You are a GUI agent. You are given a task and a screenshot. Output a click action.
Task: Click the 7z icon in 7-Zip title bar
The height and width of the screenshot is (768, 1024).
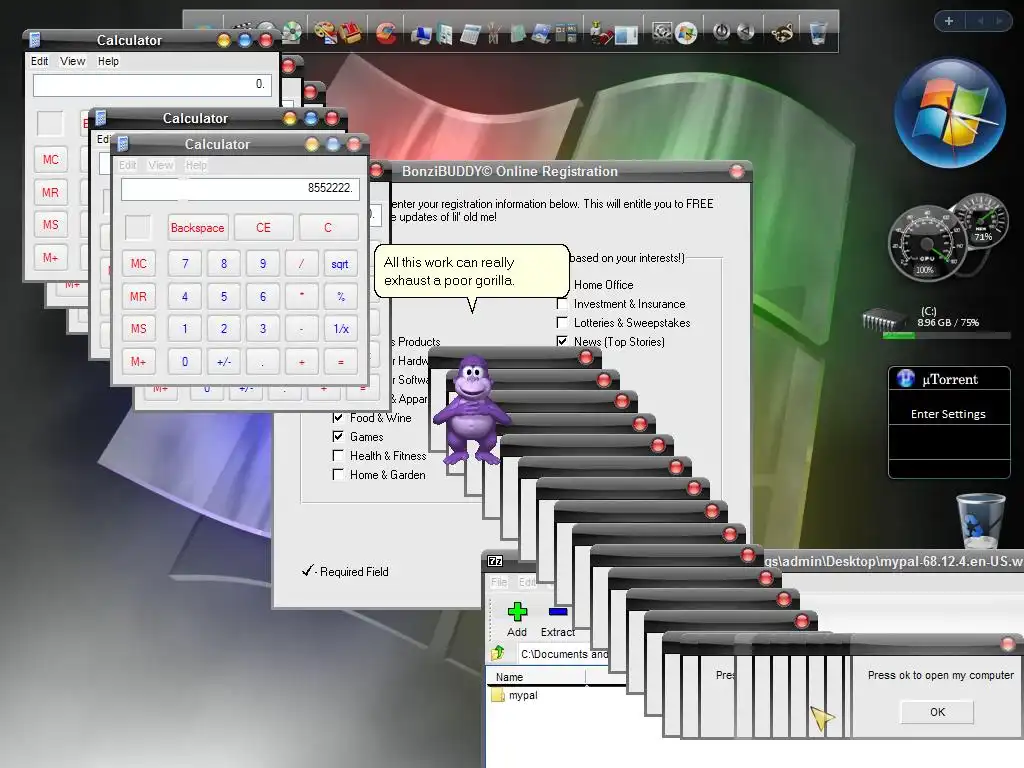pos(495,560)
